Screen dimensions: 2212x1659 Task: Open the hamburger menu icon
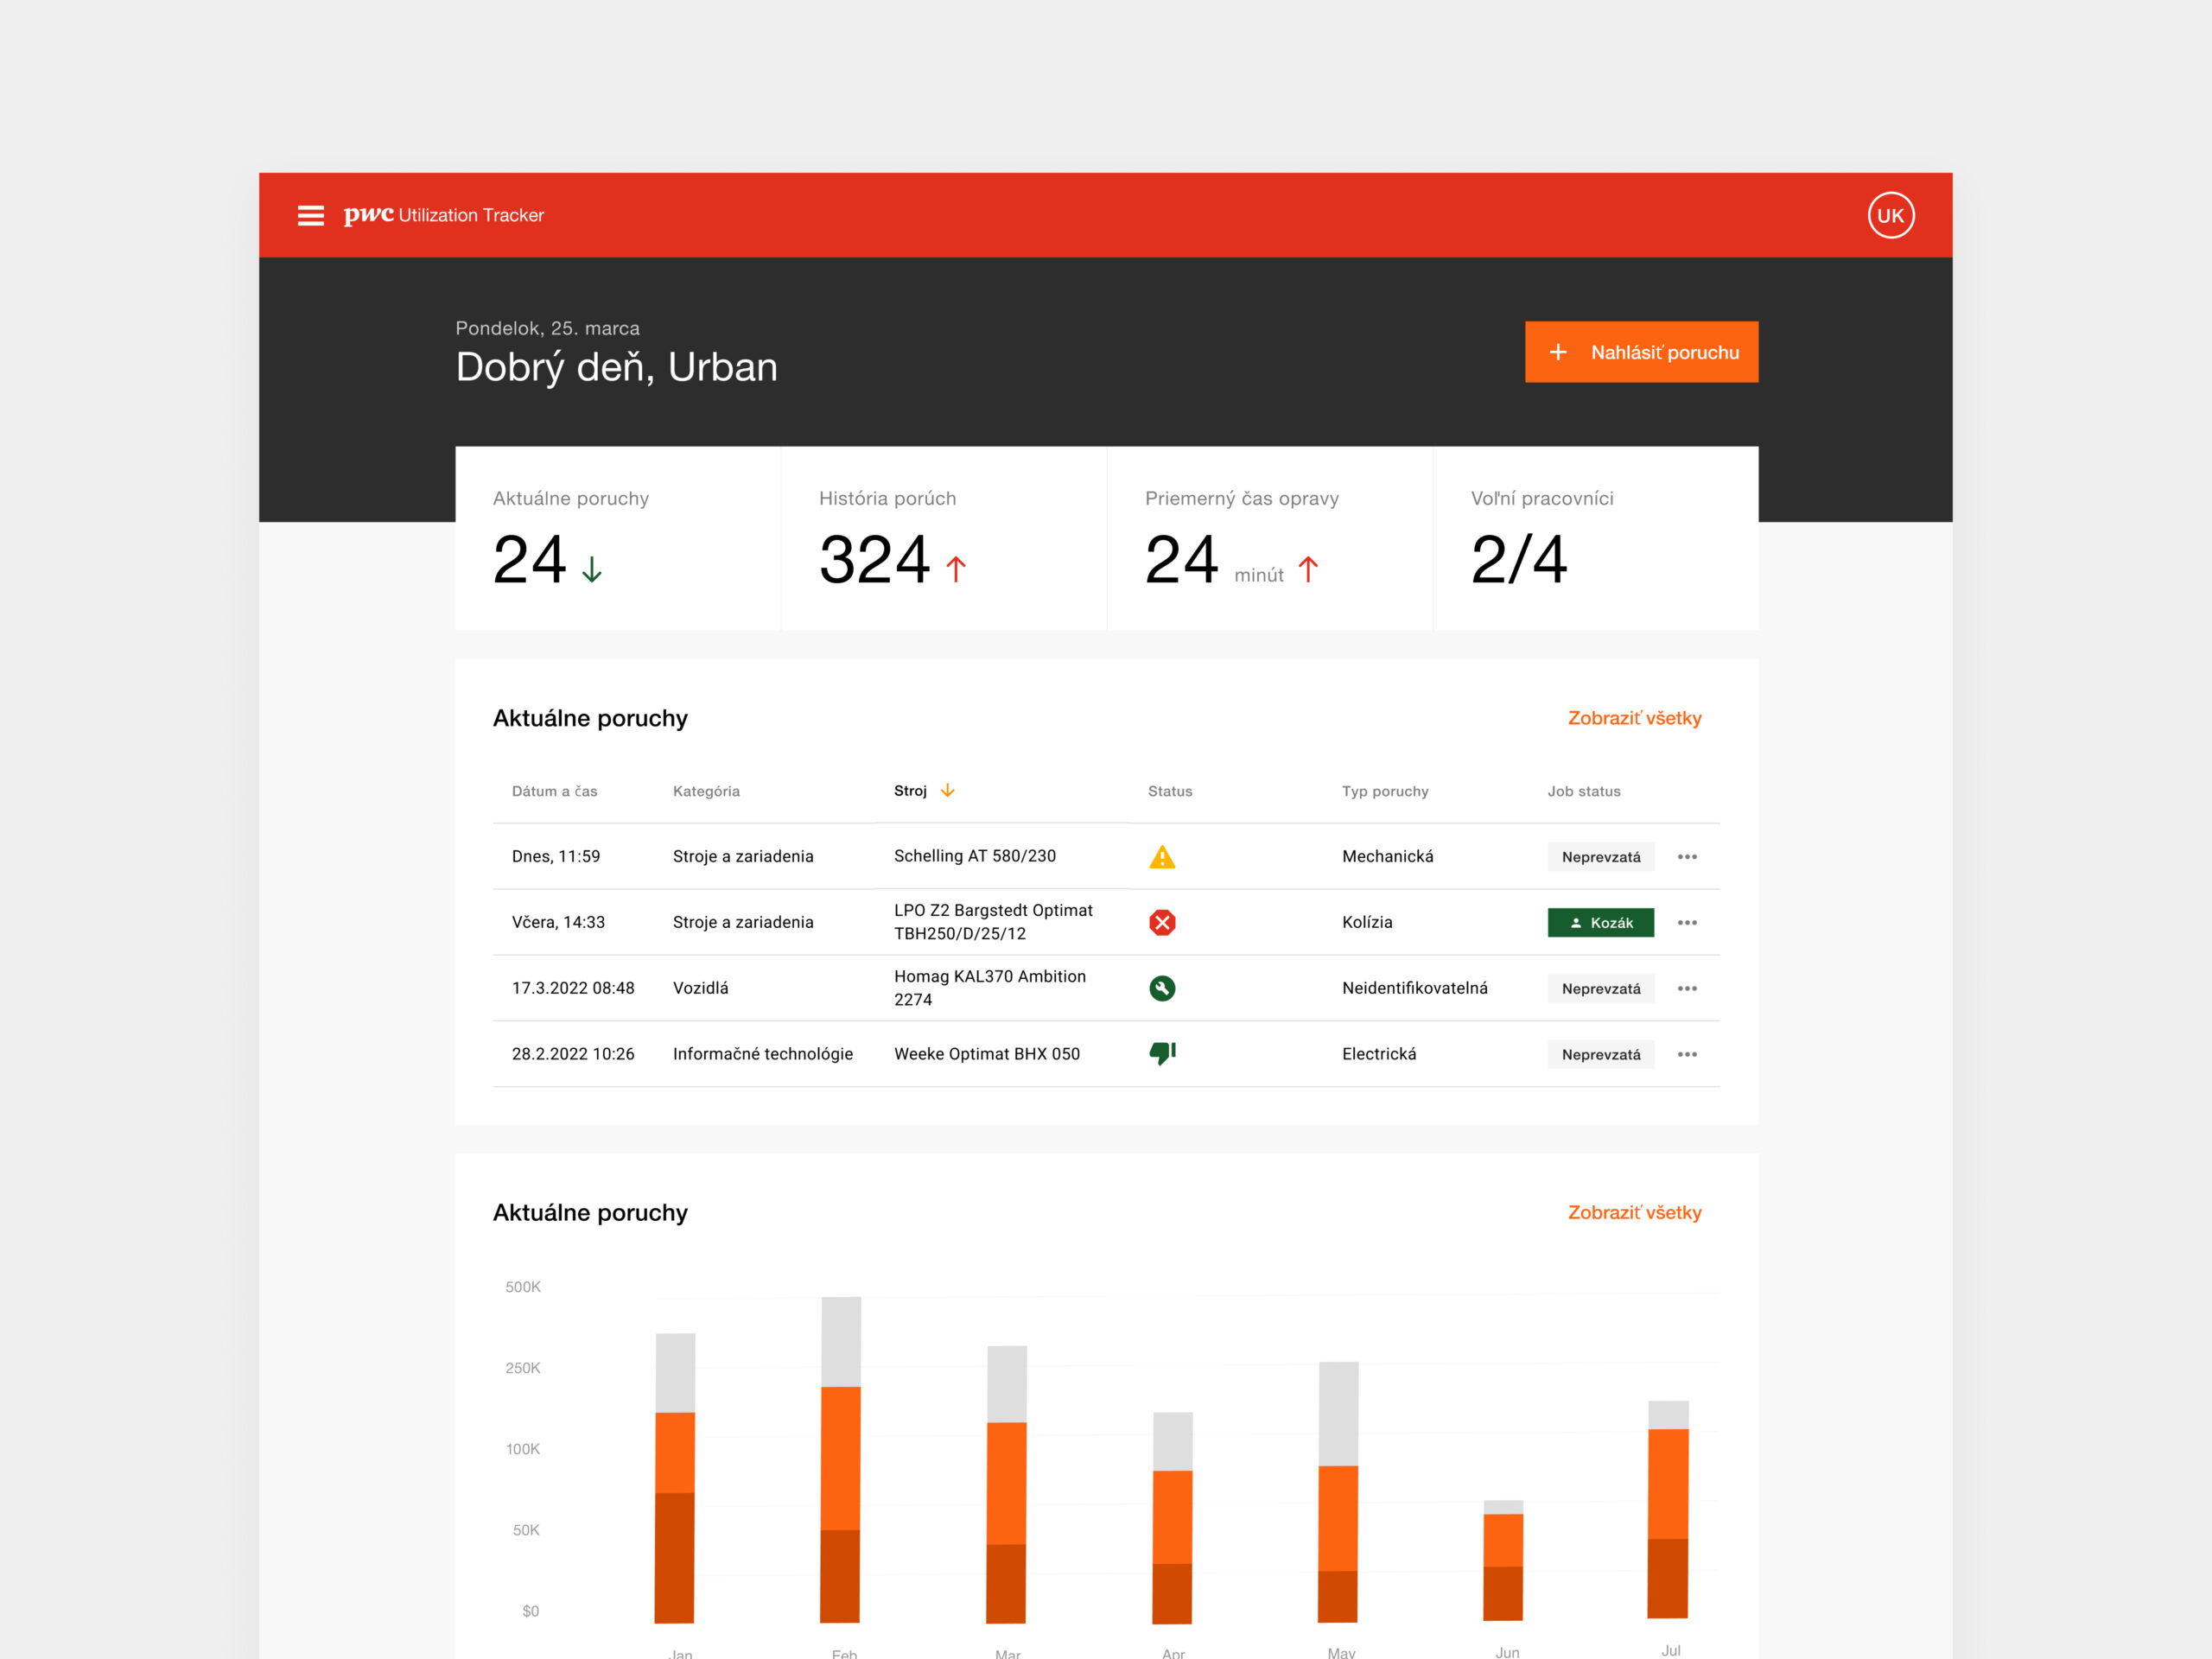(310, 215)
